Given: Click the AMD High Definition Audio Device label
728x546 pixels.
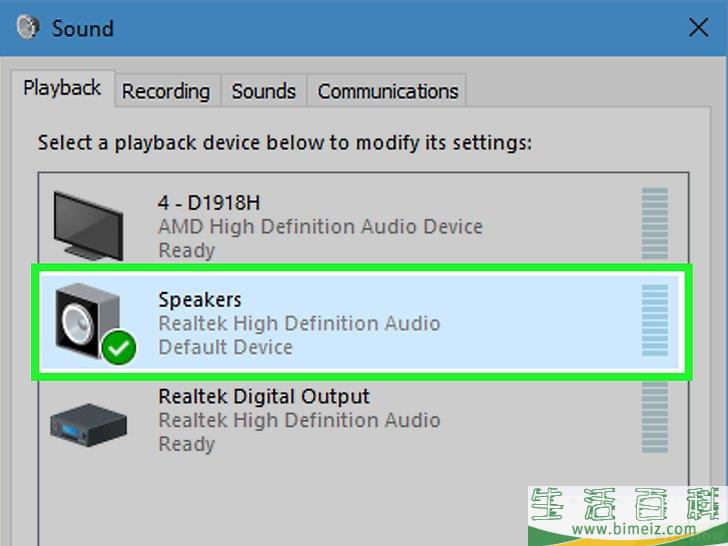Looking at the screenshot, I should point(320,227).
